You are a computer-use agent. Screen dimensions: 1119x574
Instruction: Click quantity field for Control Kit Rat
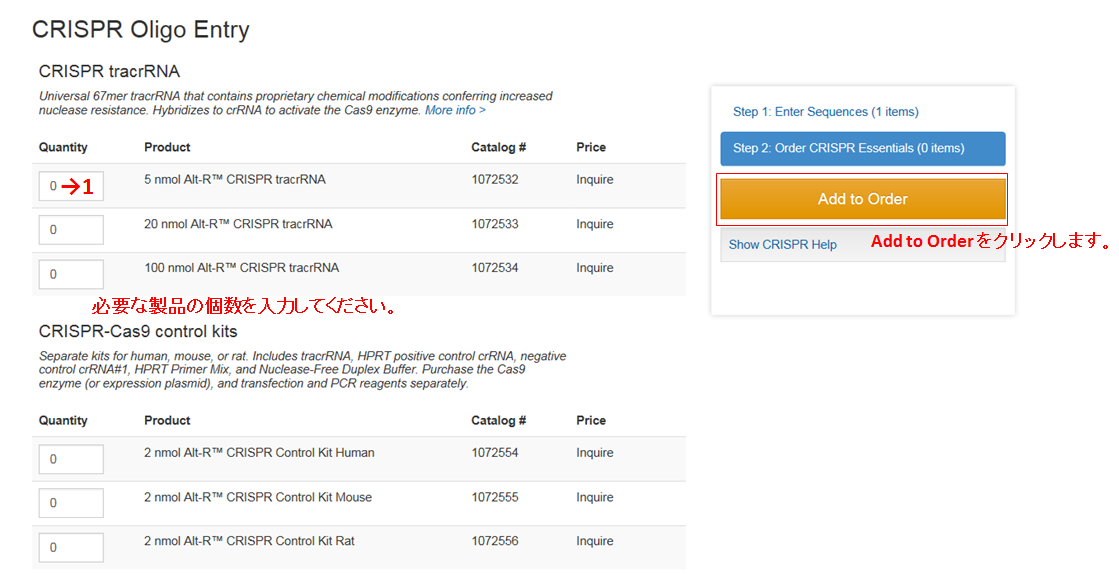pyautogui.click(x=71, y=548)
